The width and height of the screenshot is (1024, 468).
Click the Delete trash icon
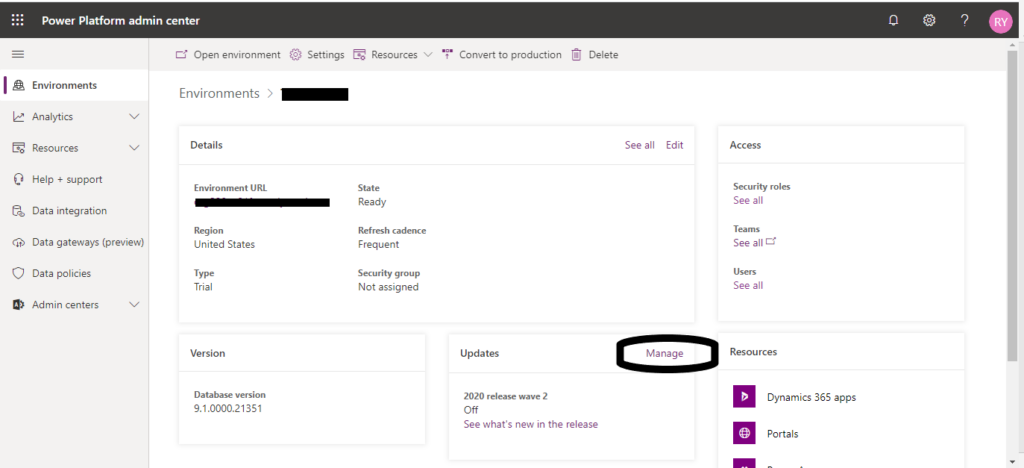point(577,55)
